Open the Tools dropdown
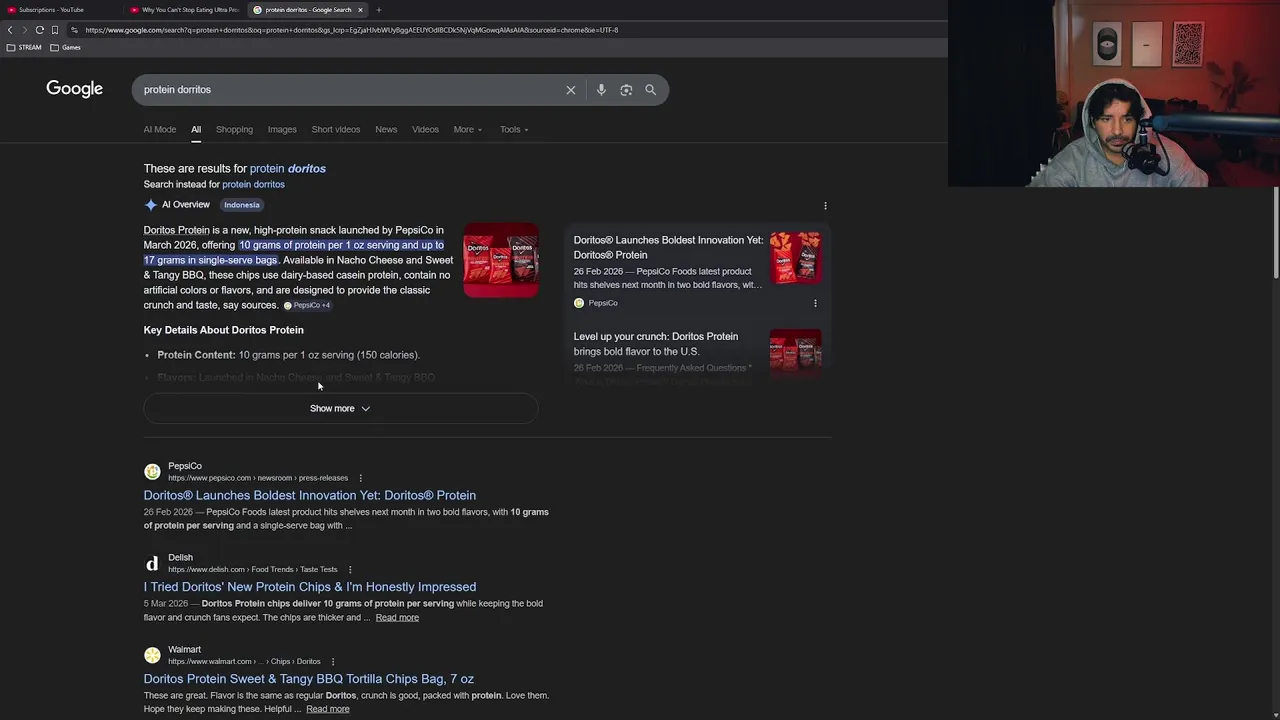This screenshot has width=1280, height=720. click(514, 129)
